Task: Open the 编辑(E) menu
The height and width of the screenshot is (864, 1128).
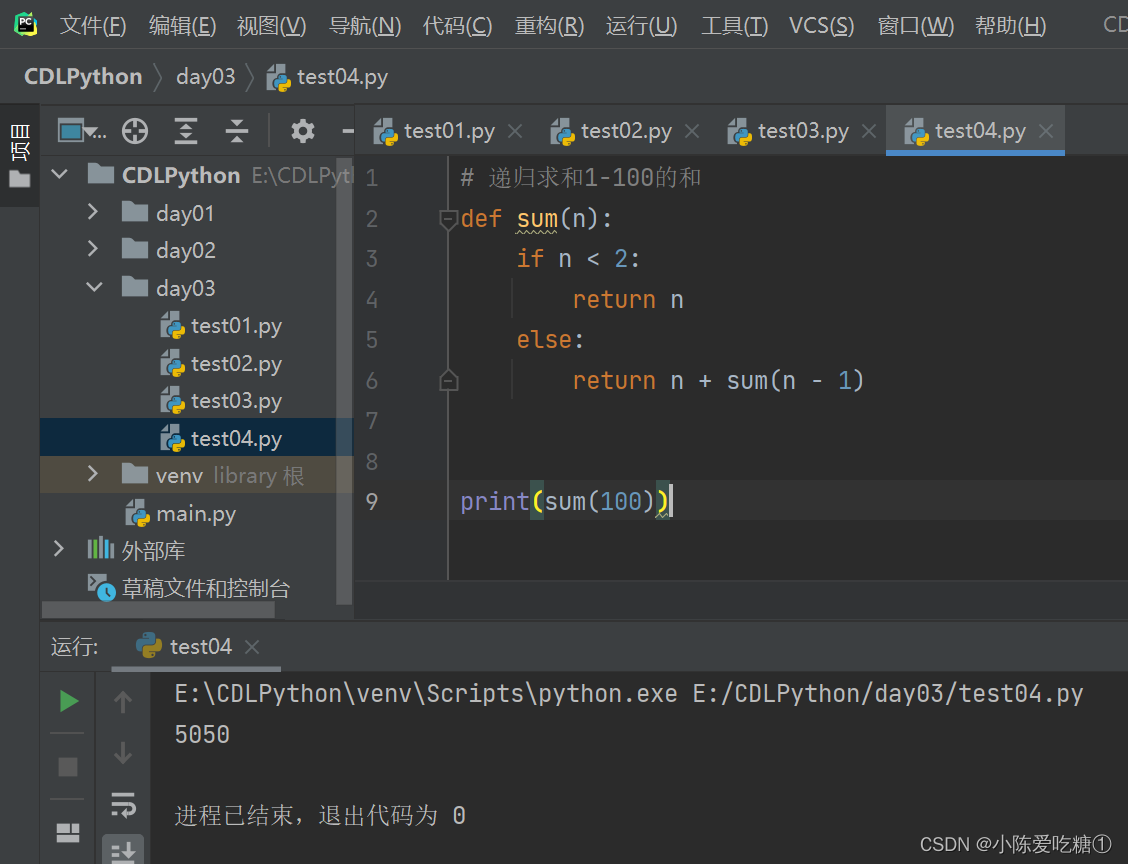Action: [x=183, y=26]
